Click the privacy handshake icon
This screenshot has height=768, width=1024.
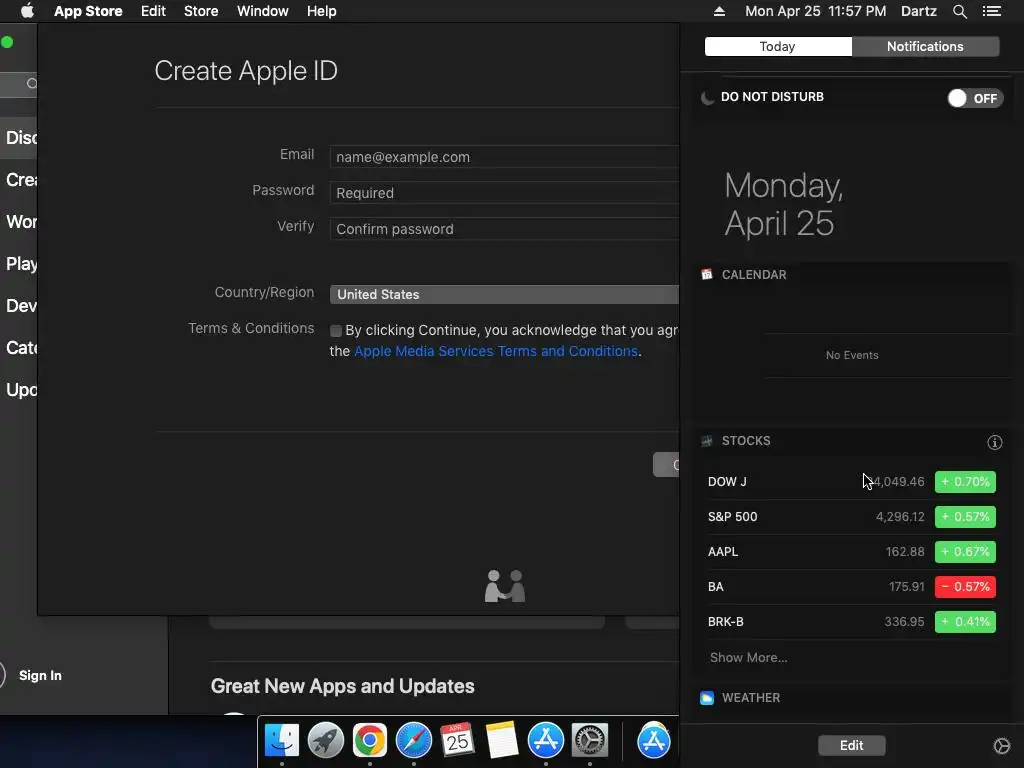click(505, 586)
